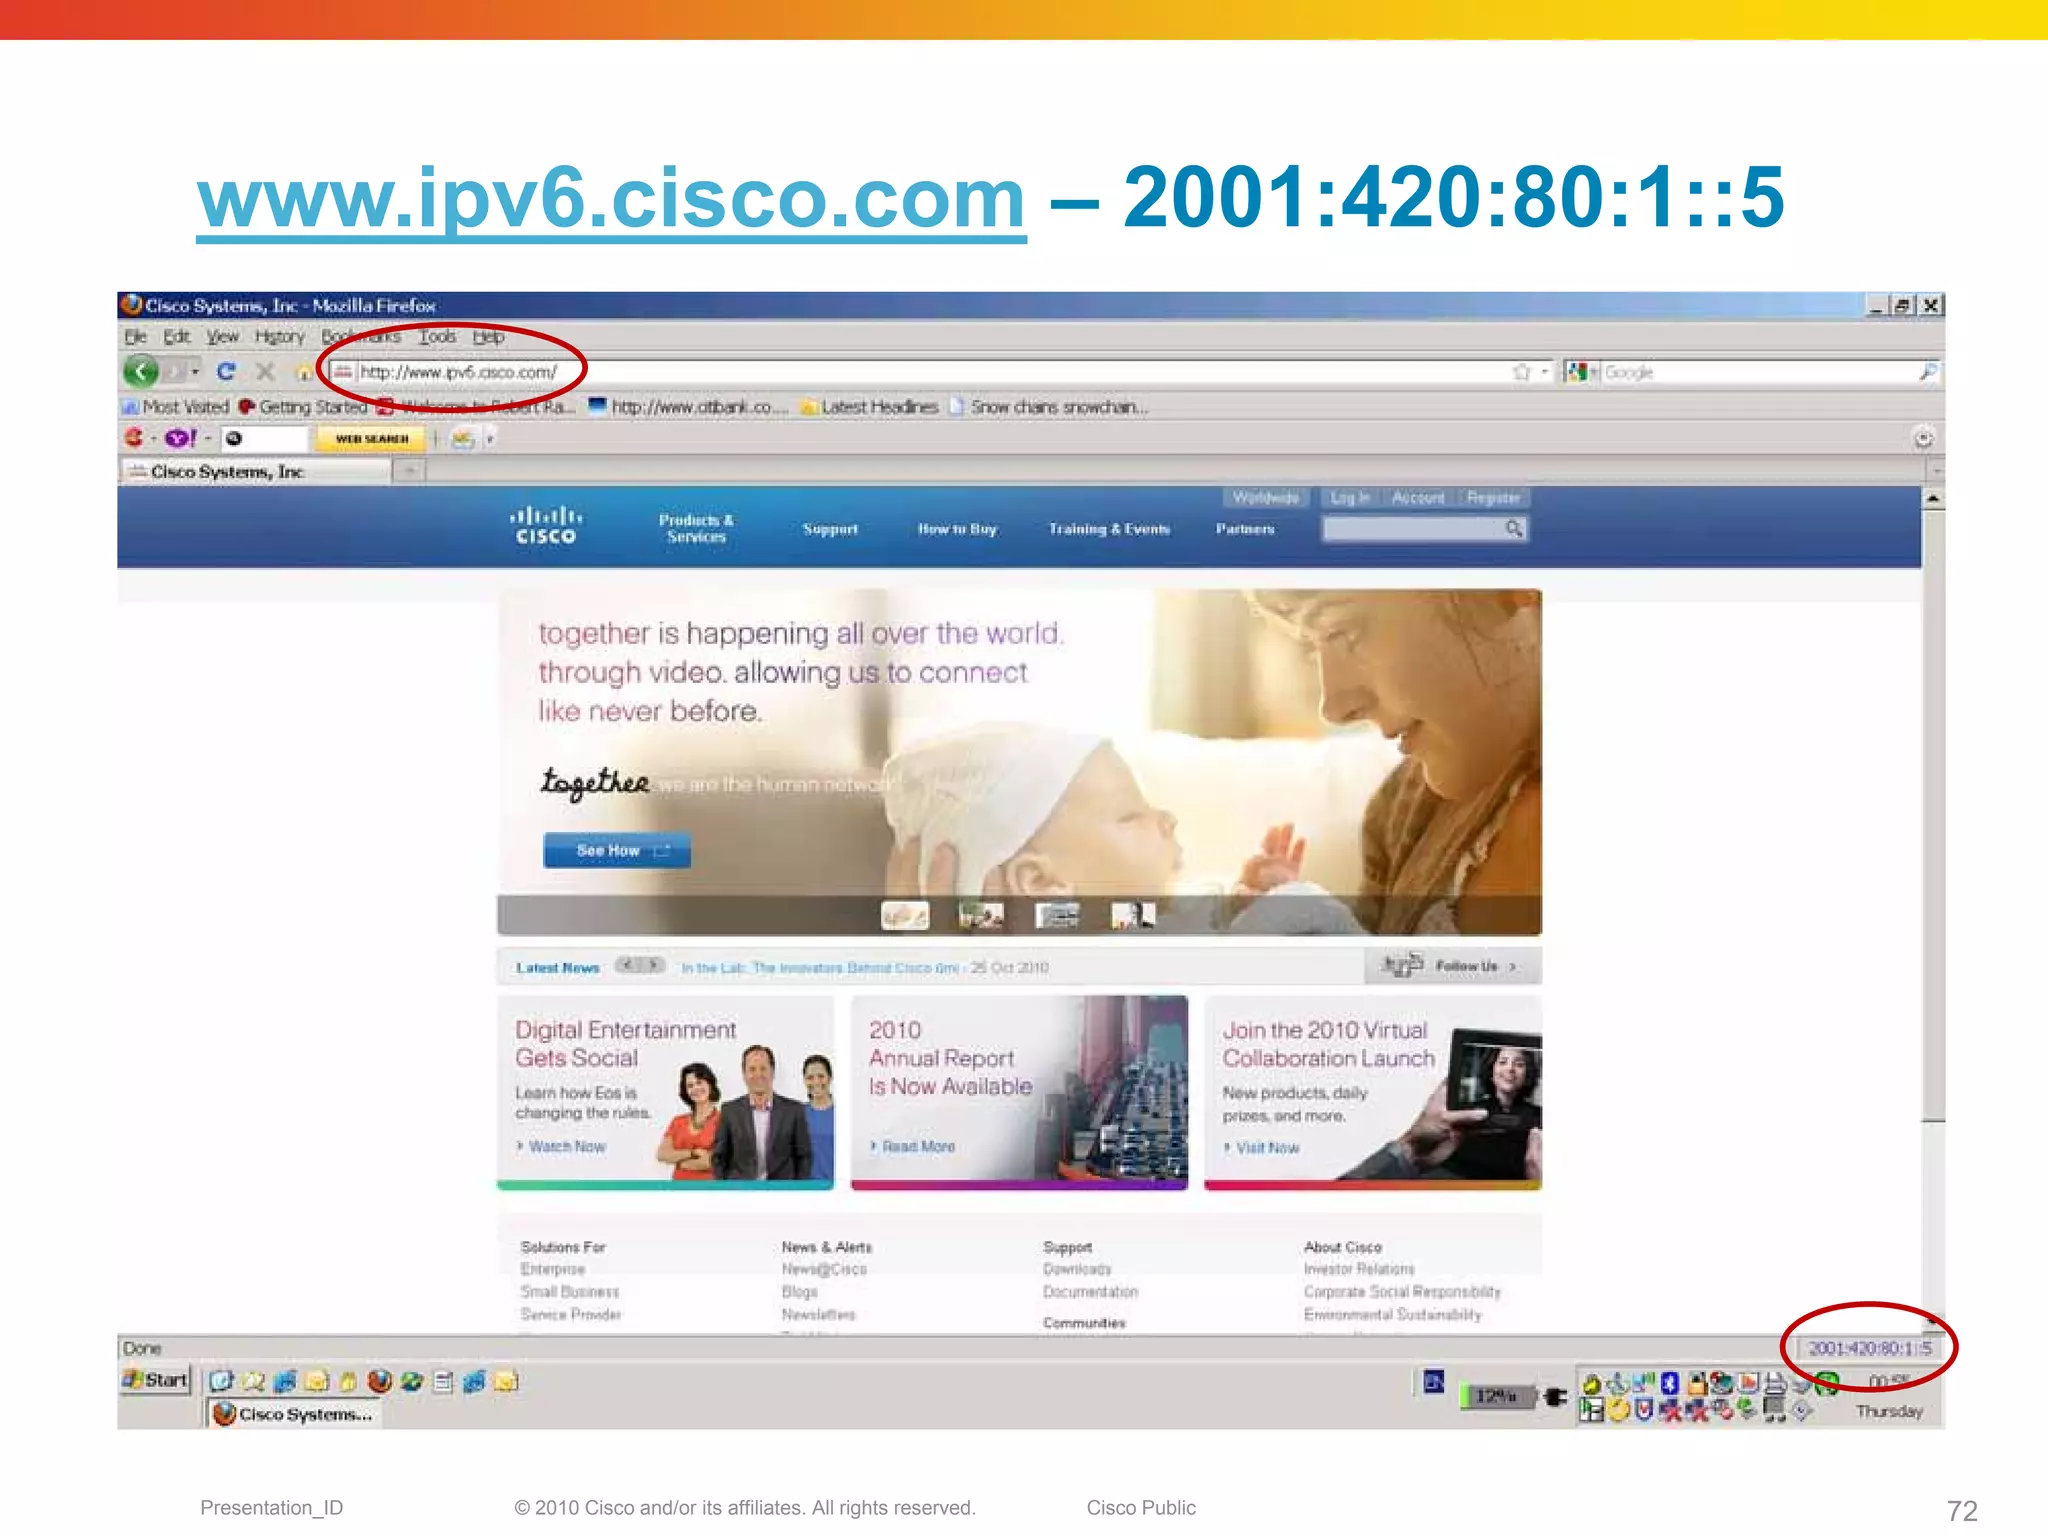Open the Edit menu
Screen dimensions: 2048x1536
pos(177,337)
